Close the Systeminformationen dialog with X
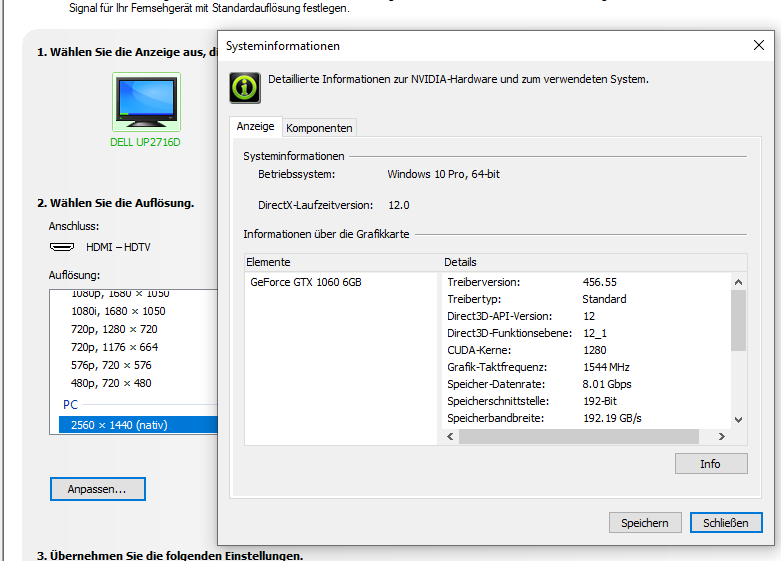 pos(759,45)
